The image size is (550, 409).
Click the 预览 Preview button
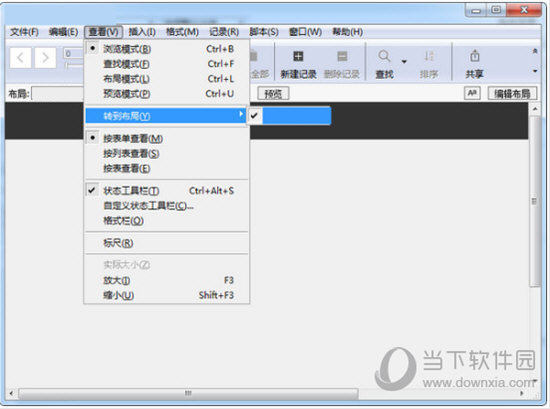tap(273, 94)
